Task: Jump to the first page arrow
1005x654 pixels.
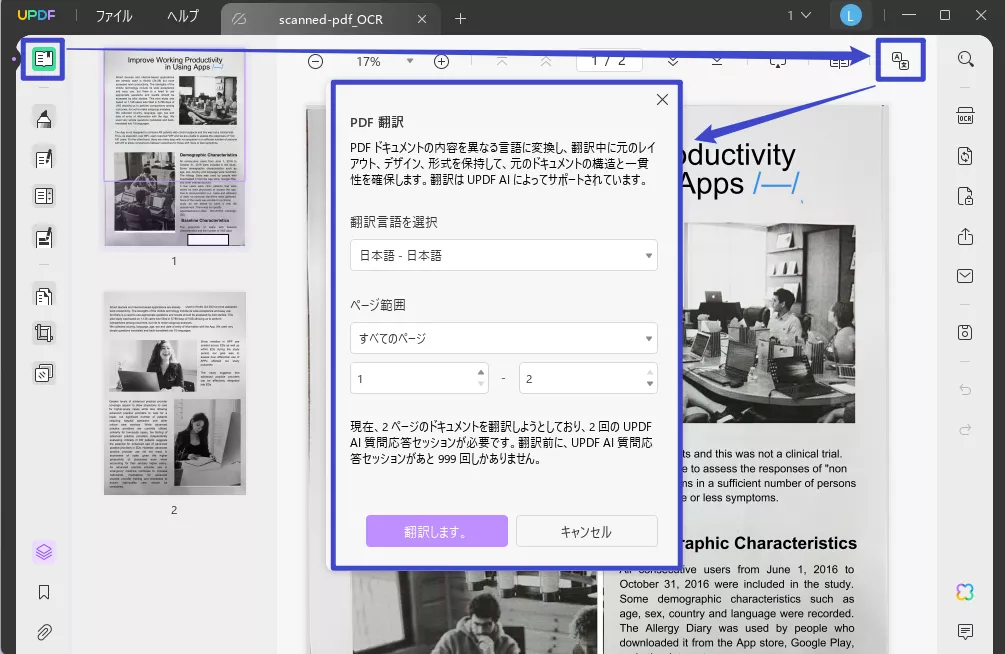Action: click(x=502, y=62)
